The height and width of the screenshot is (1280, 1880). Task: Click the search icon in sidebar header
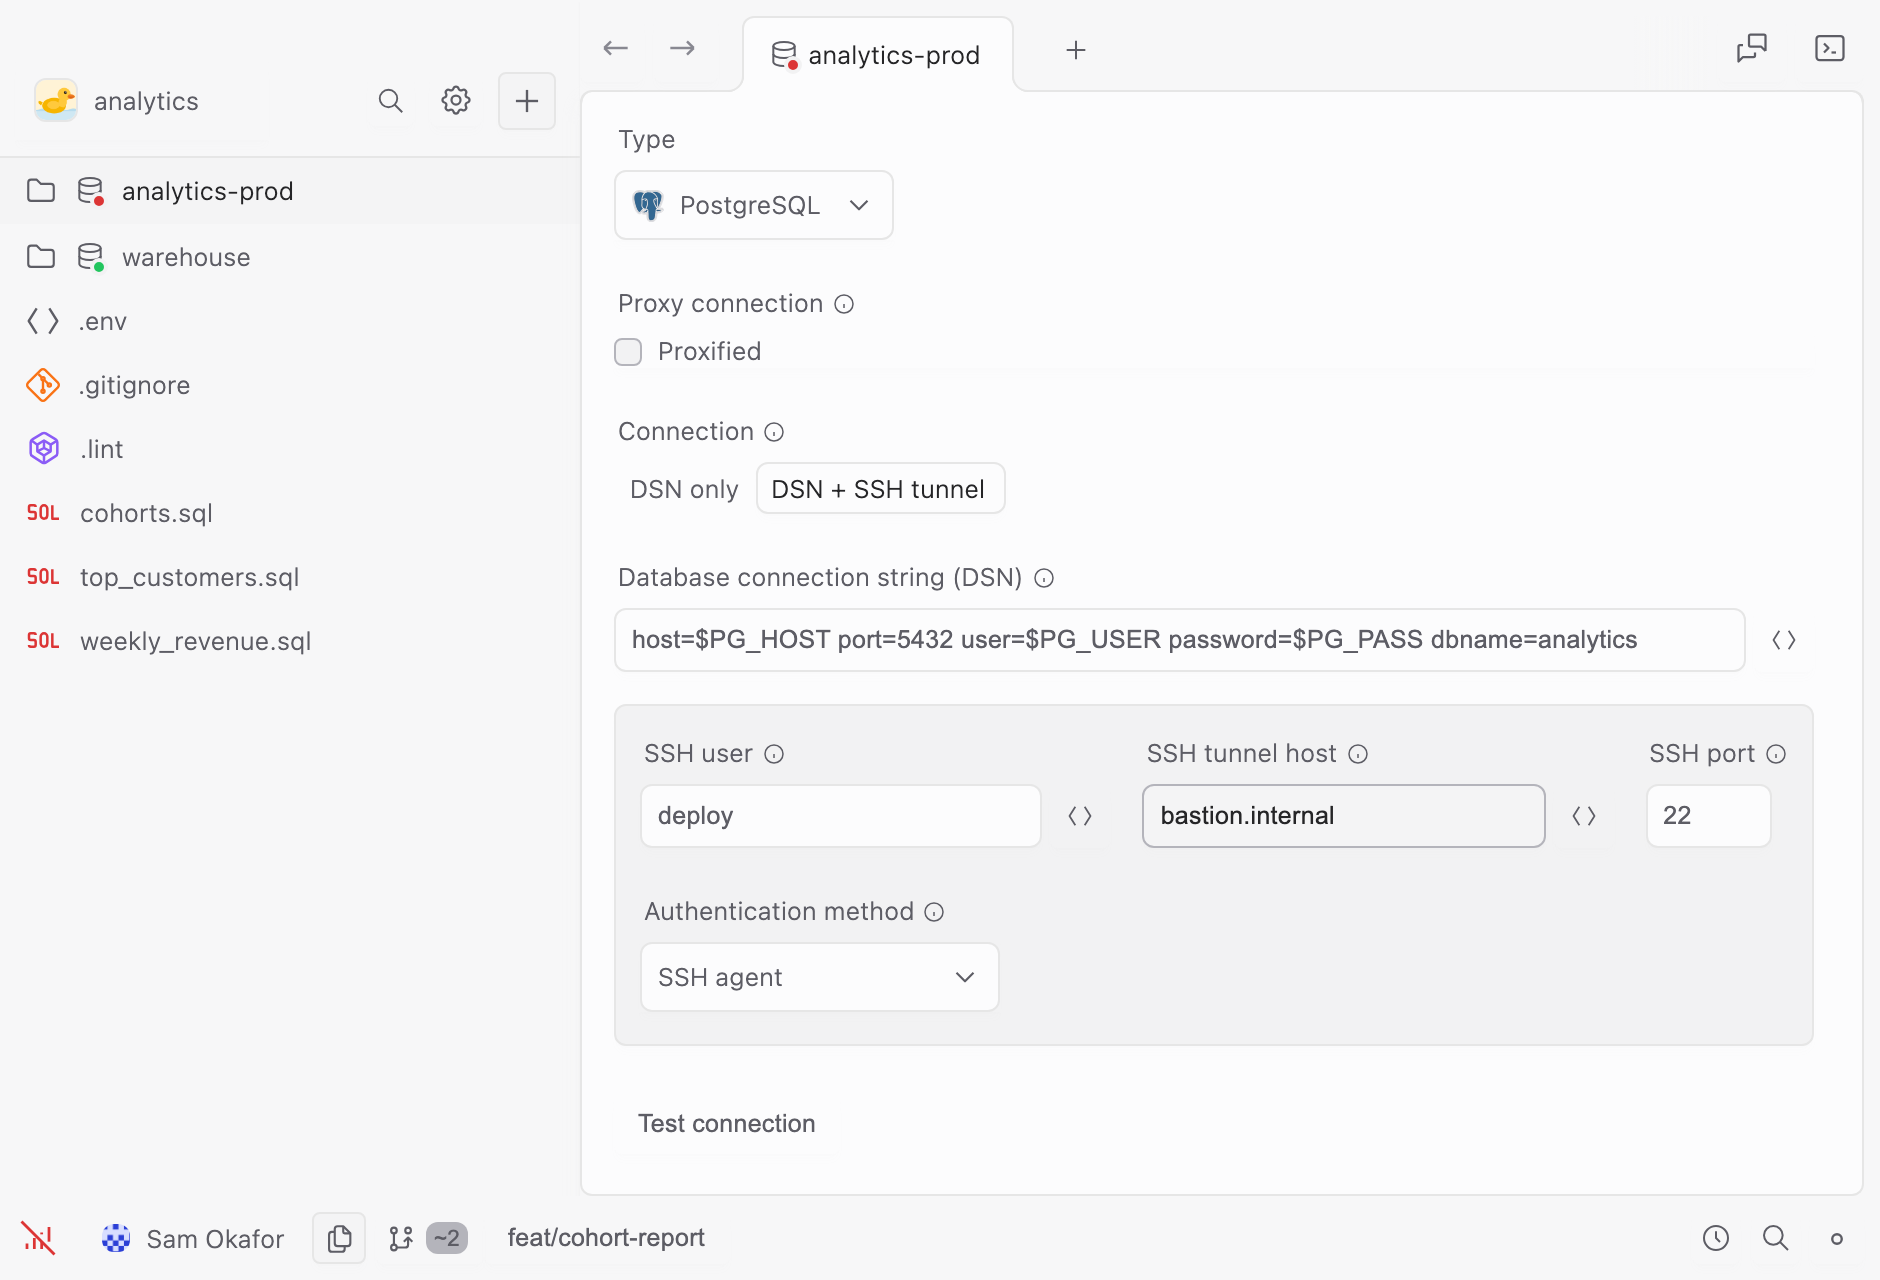click(390, 101)
